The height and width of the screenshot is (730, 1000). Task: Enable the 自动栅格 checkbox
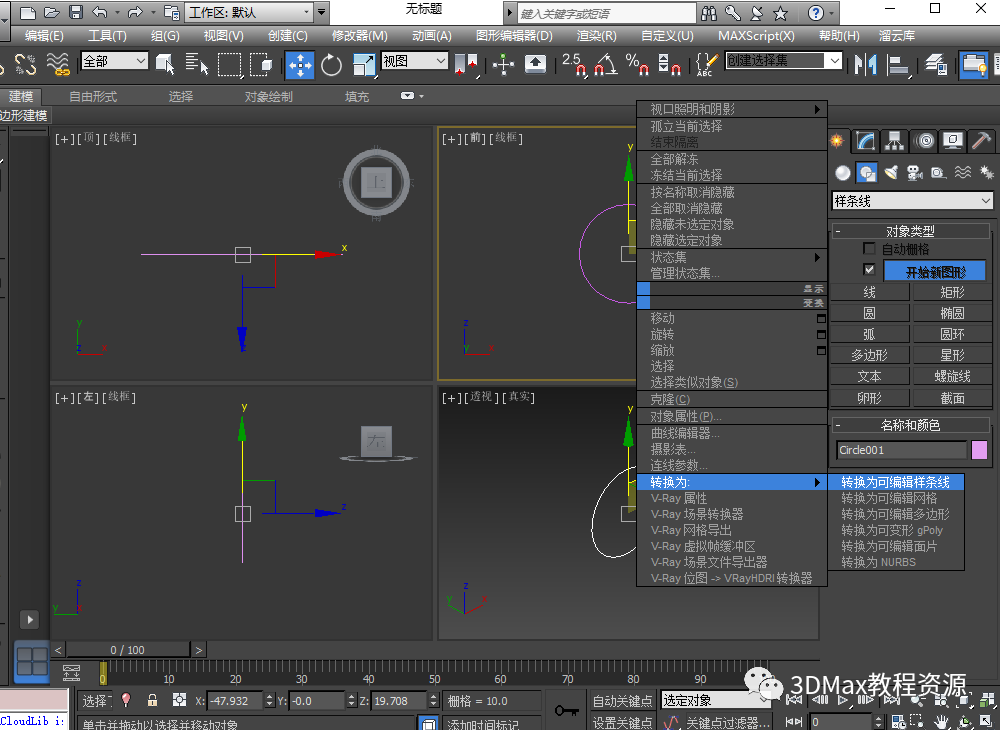[869, 249]
